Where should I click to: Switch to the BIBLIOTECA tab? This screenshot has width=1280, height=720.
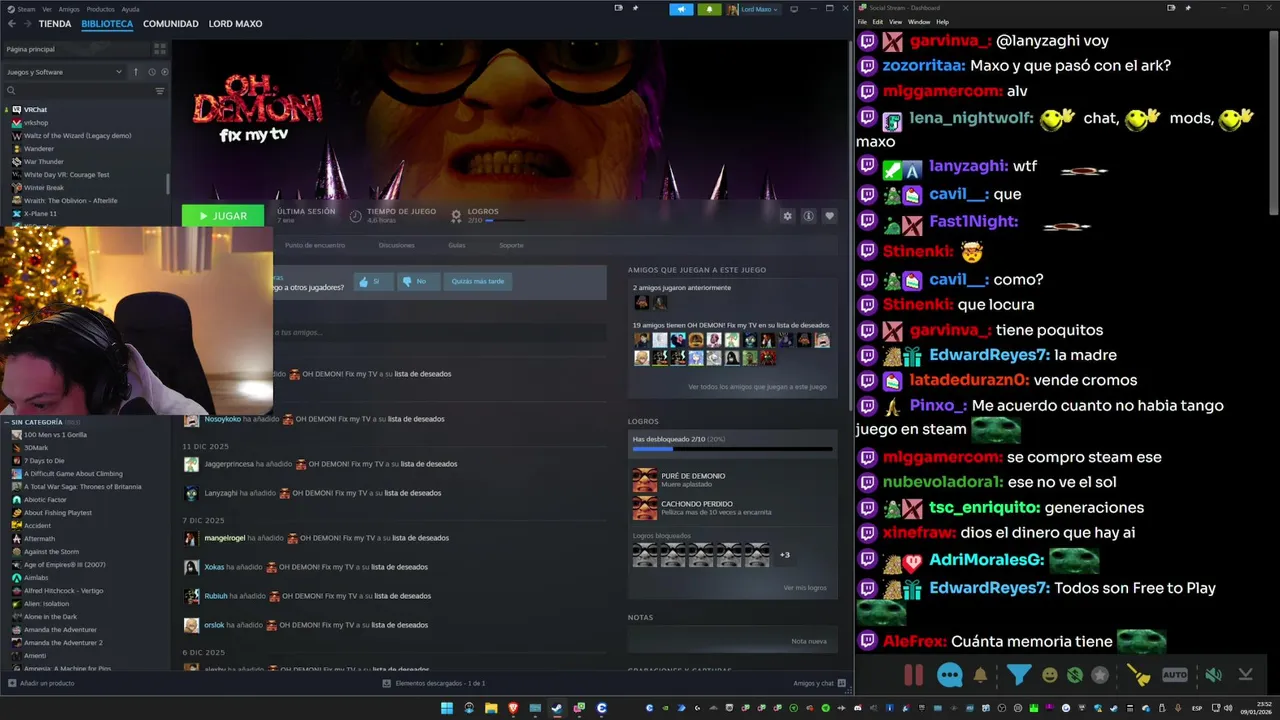coord(107,24)
